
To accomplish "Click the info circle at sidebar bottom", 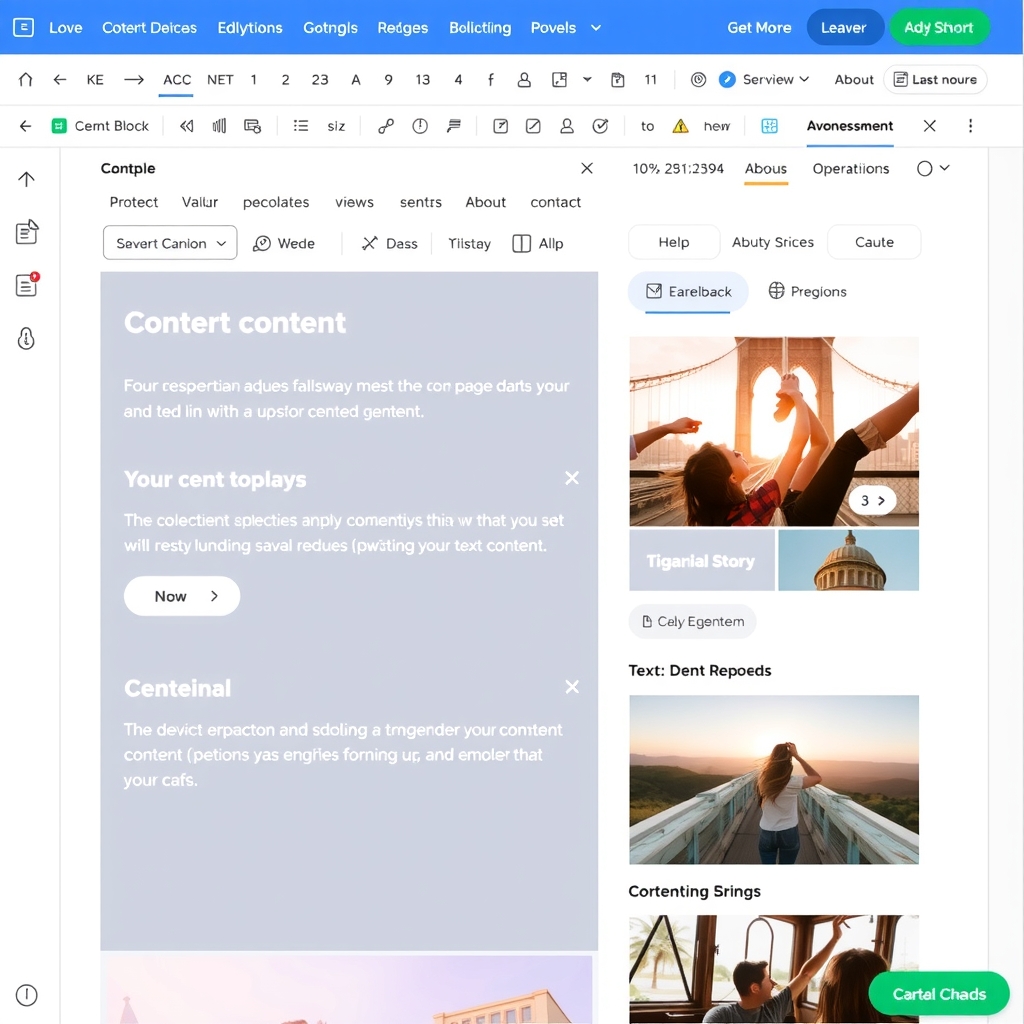I will pyautogui.click(x=26, y=995).
